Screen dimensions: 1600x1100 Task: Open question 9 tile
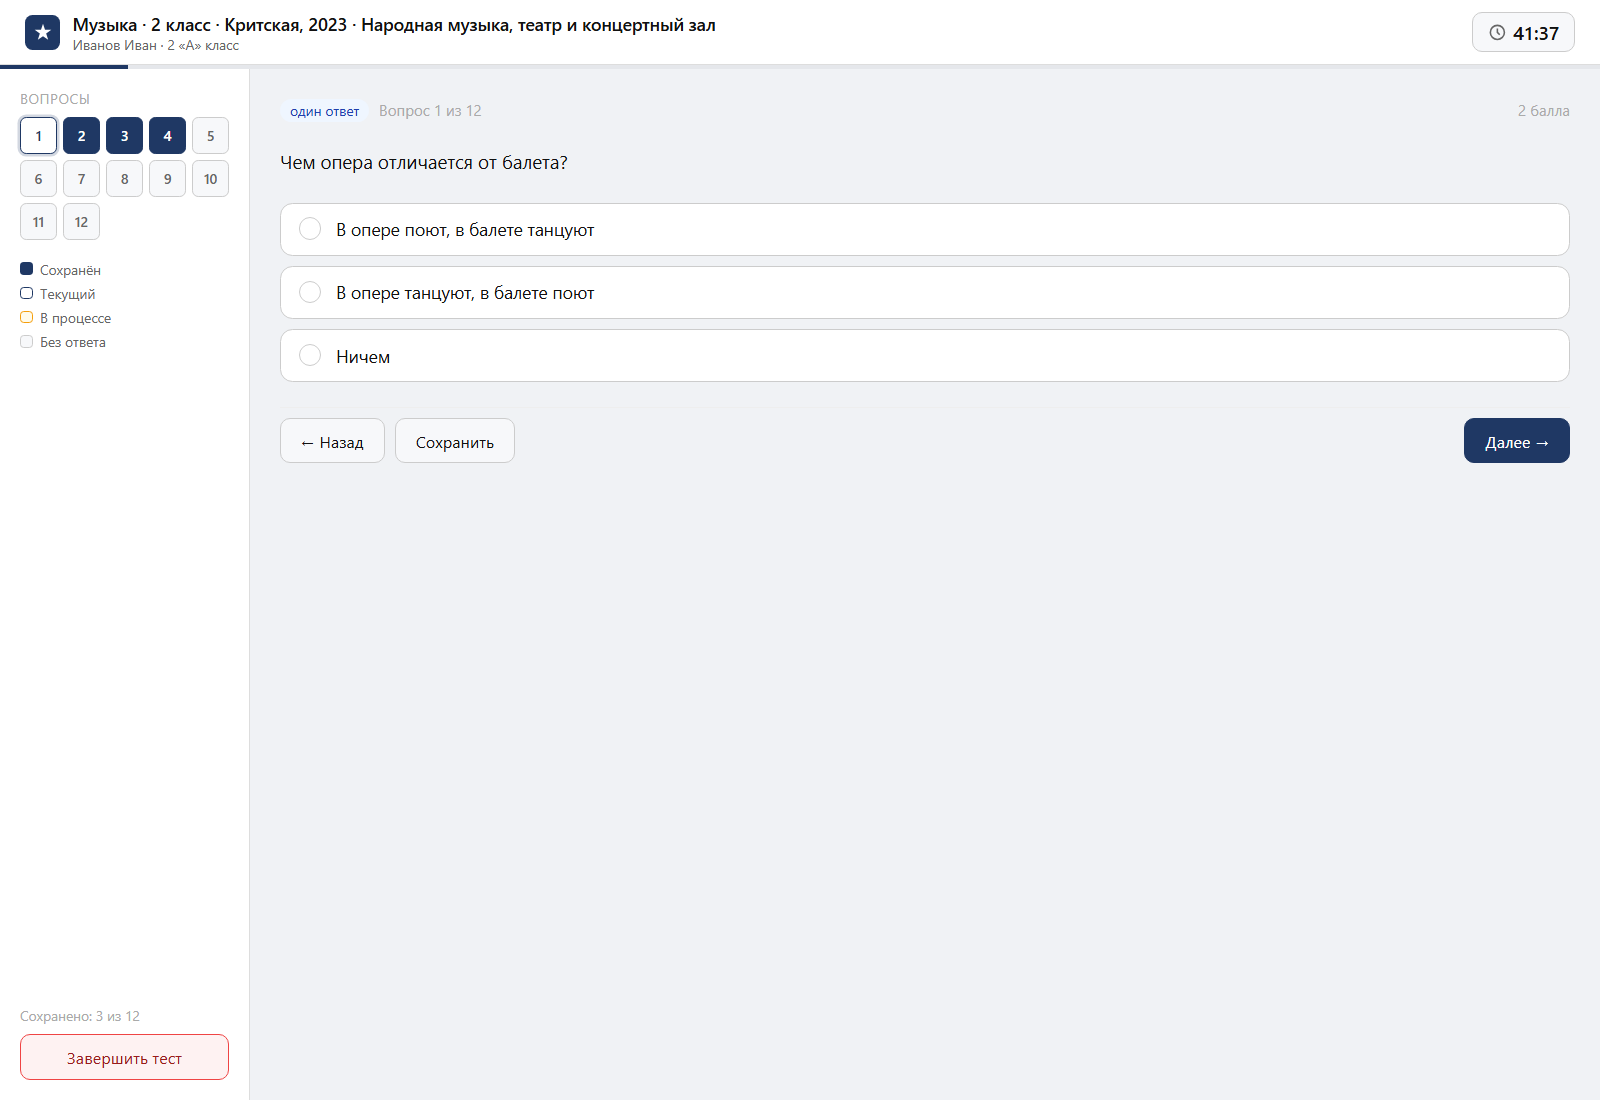[167, 179]
